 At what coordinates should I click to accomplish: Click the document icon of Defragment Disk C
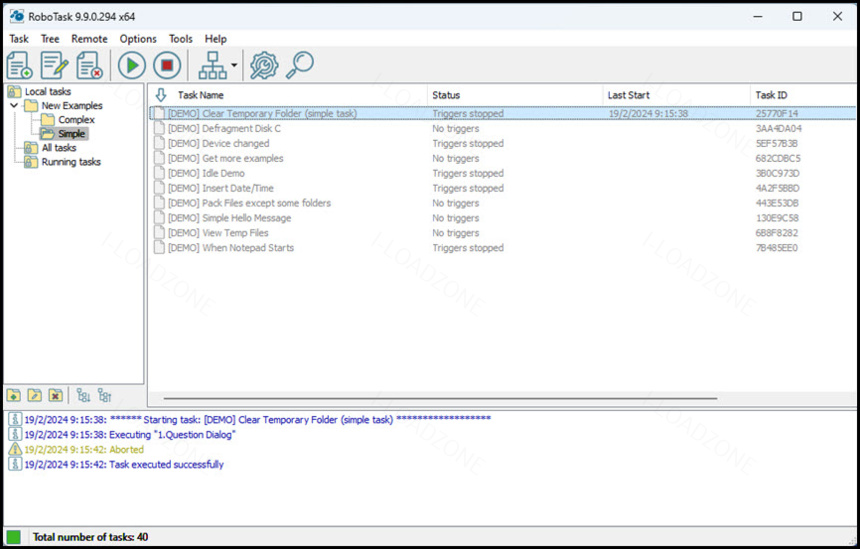click(x=159, y=128)
